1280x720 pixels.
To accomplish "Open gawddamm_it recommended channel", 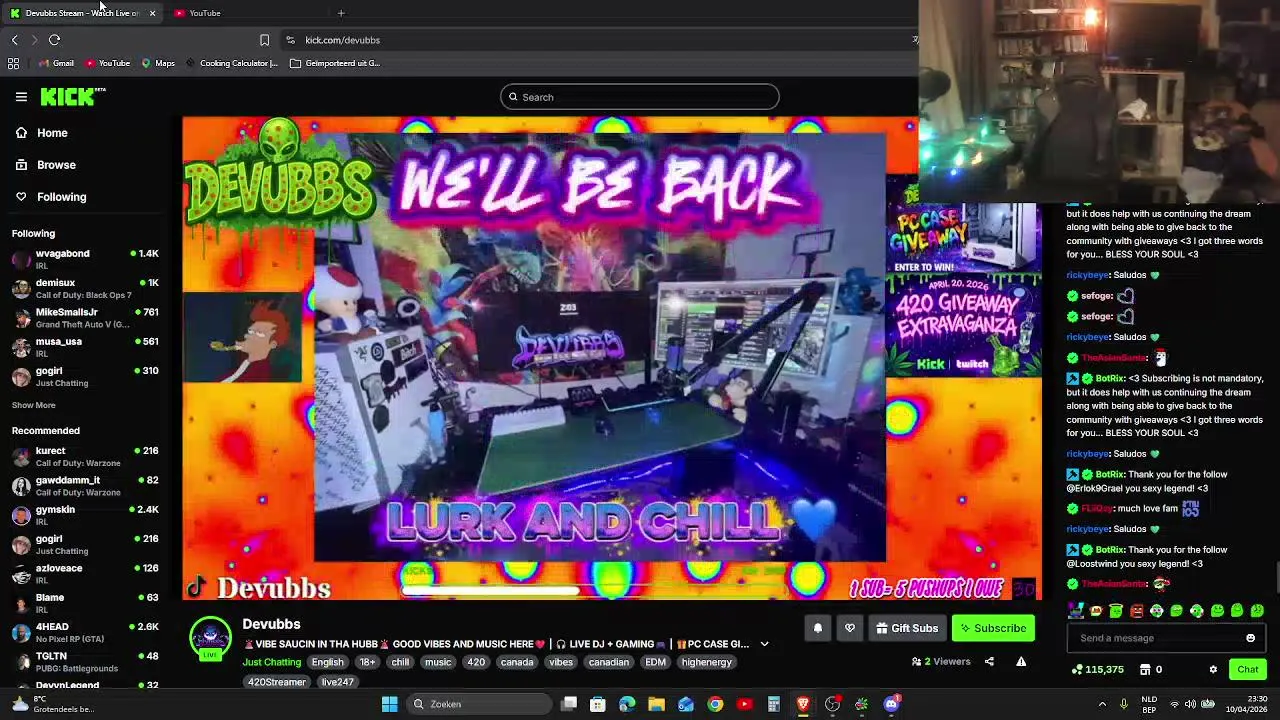I will click(85, 485).
